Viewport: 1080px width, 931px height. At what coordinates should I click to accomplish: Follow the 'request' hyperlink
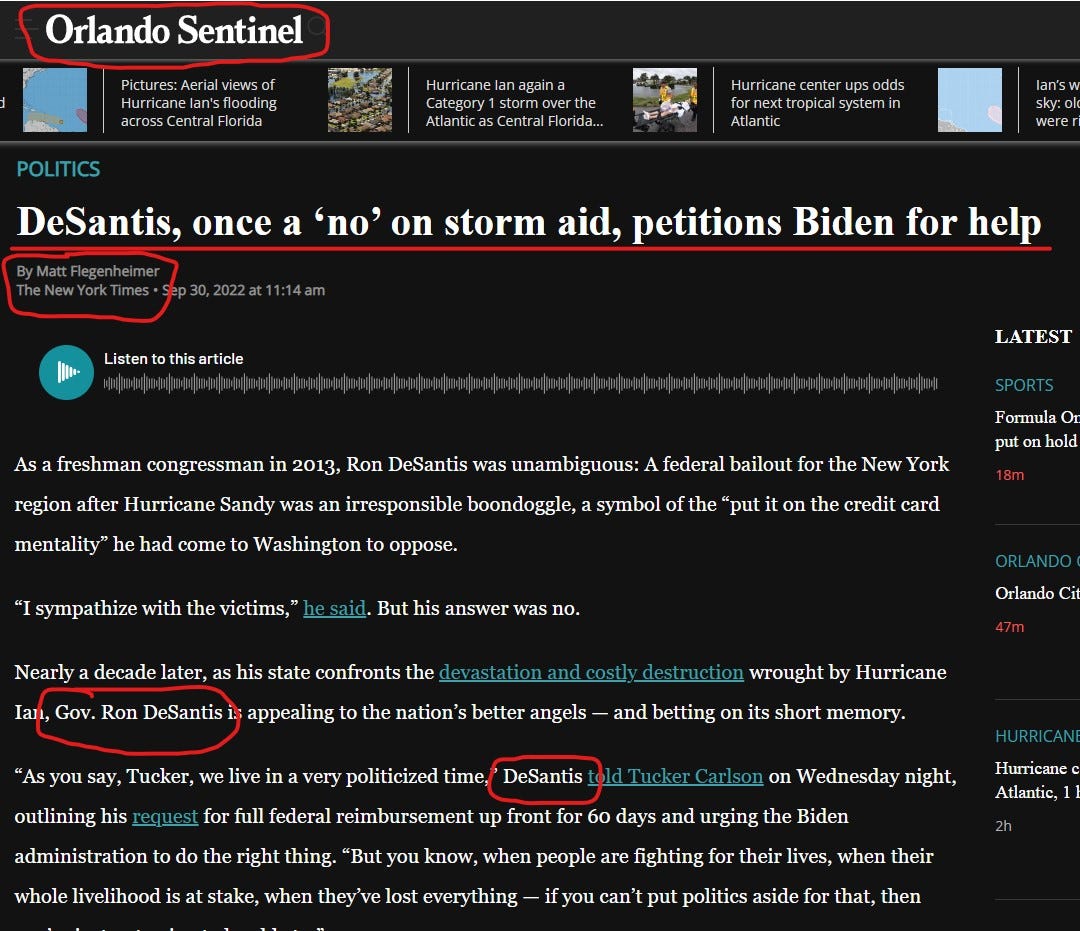(165, 816)
